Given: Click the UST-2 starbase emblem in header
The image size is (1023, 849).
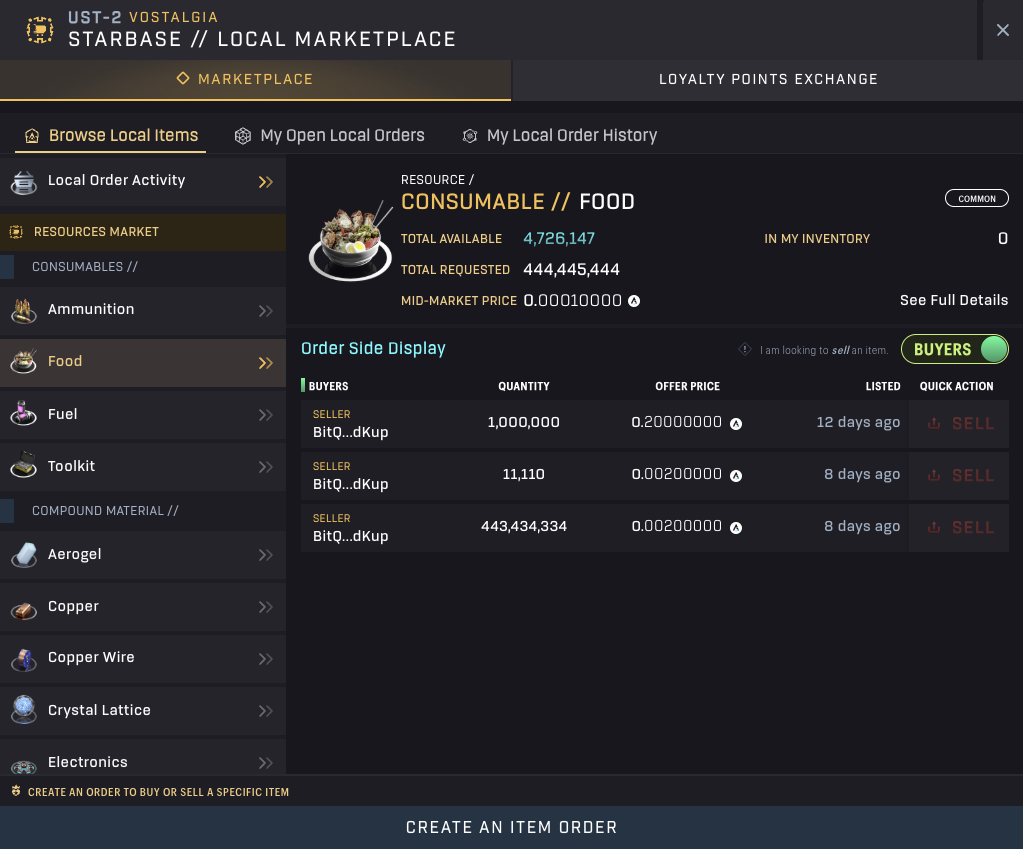Looking at the screenshot, I should click(x=39, y=30).
